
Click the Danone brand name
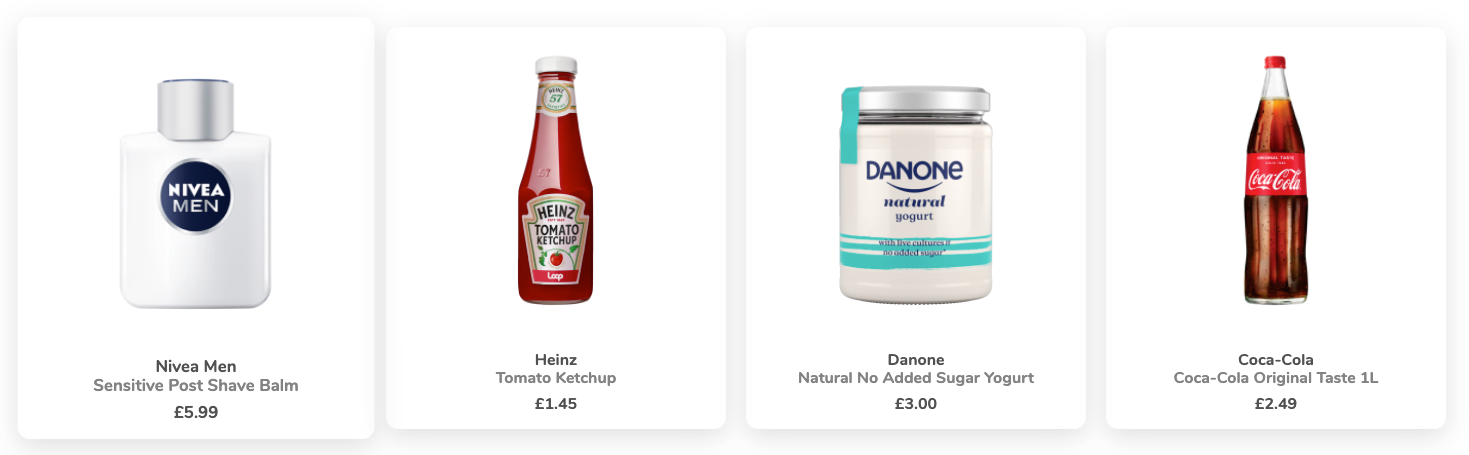916,360
